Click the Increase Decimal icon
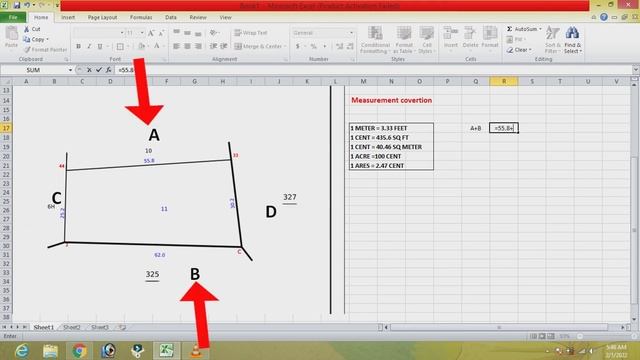 (x=339, y=47)
